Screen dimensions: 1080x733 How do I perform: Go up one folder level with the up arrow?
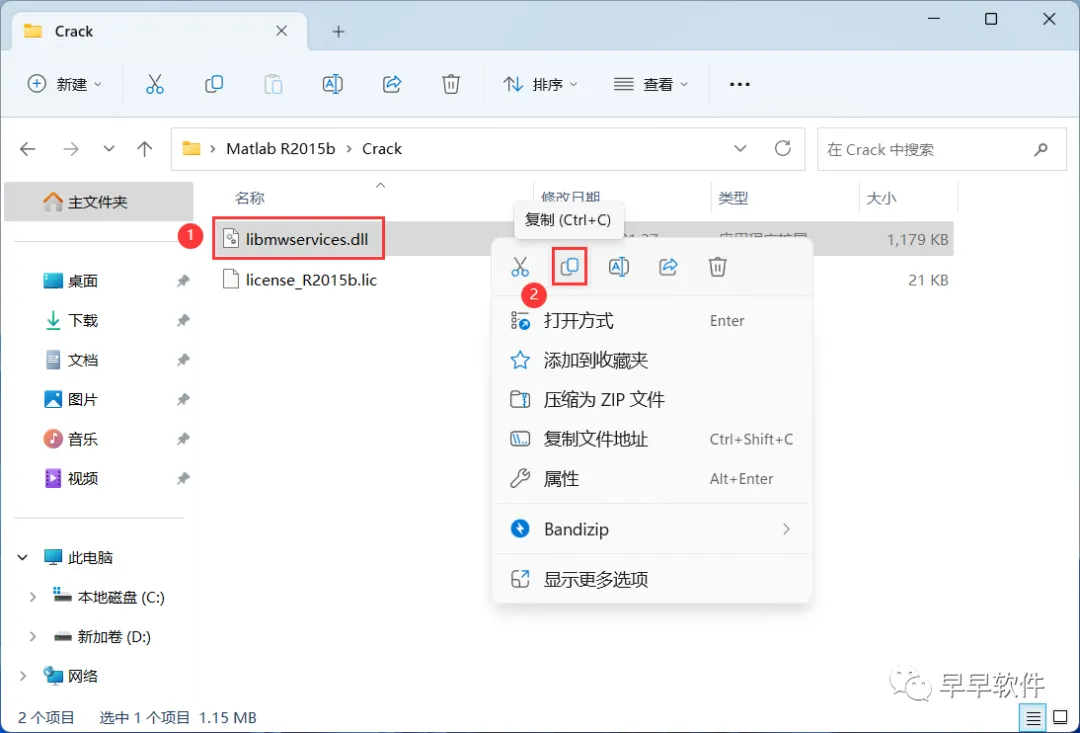145,149
